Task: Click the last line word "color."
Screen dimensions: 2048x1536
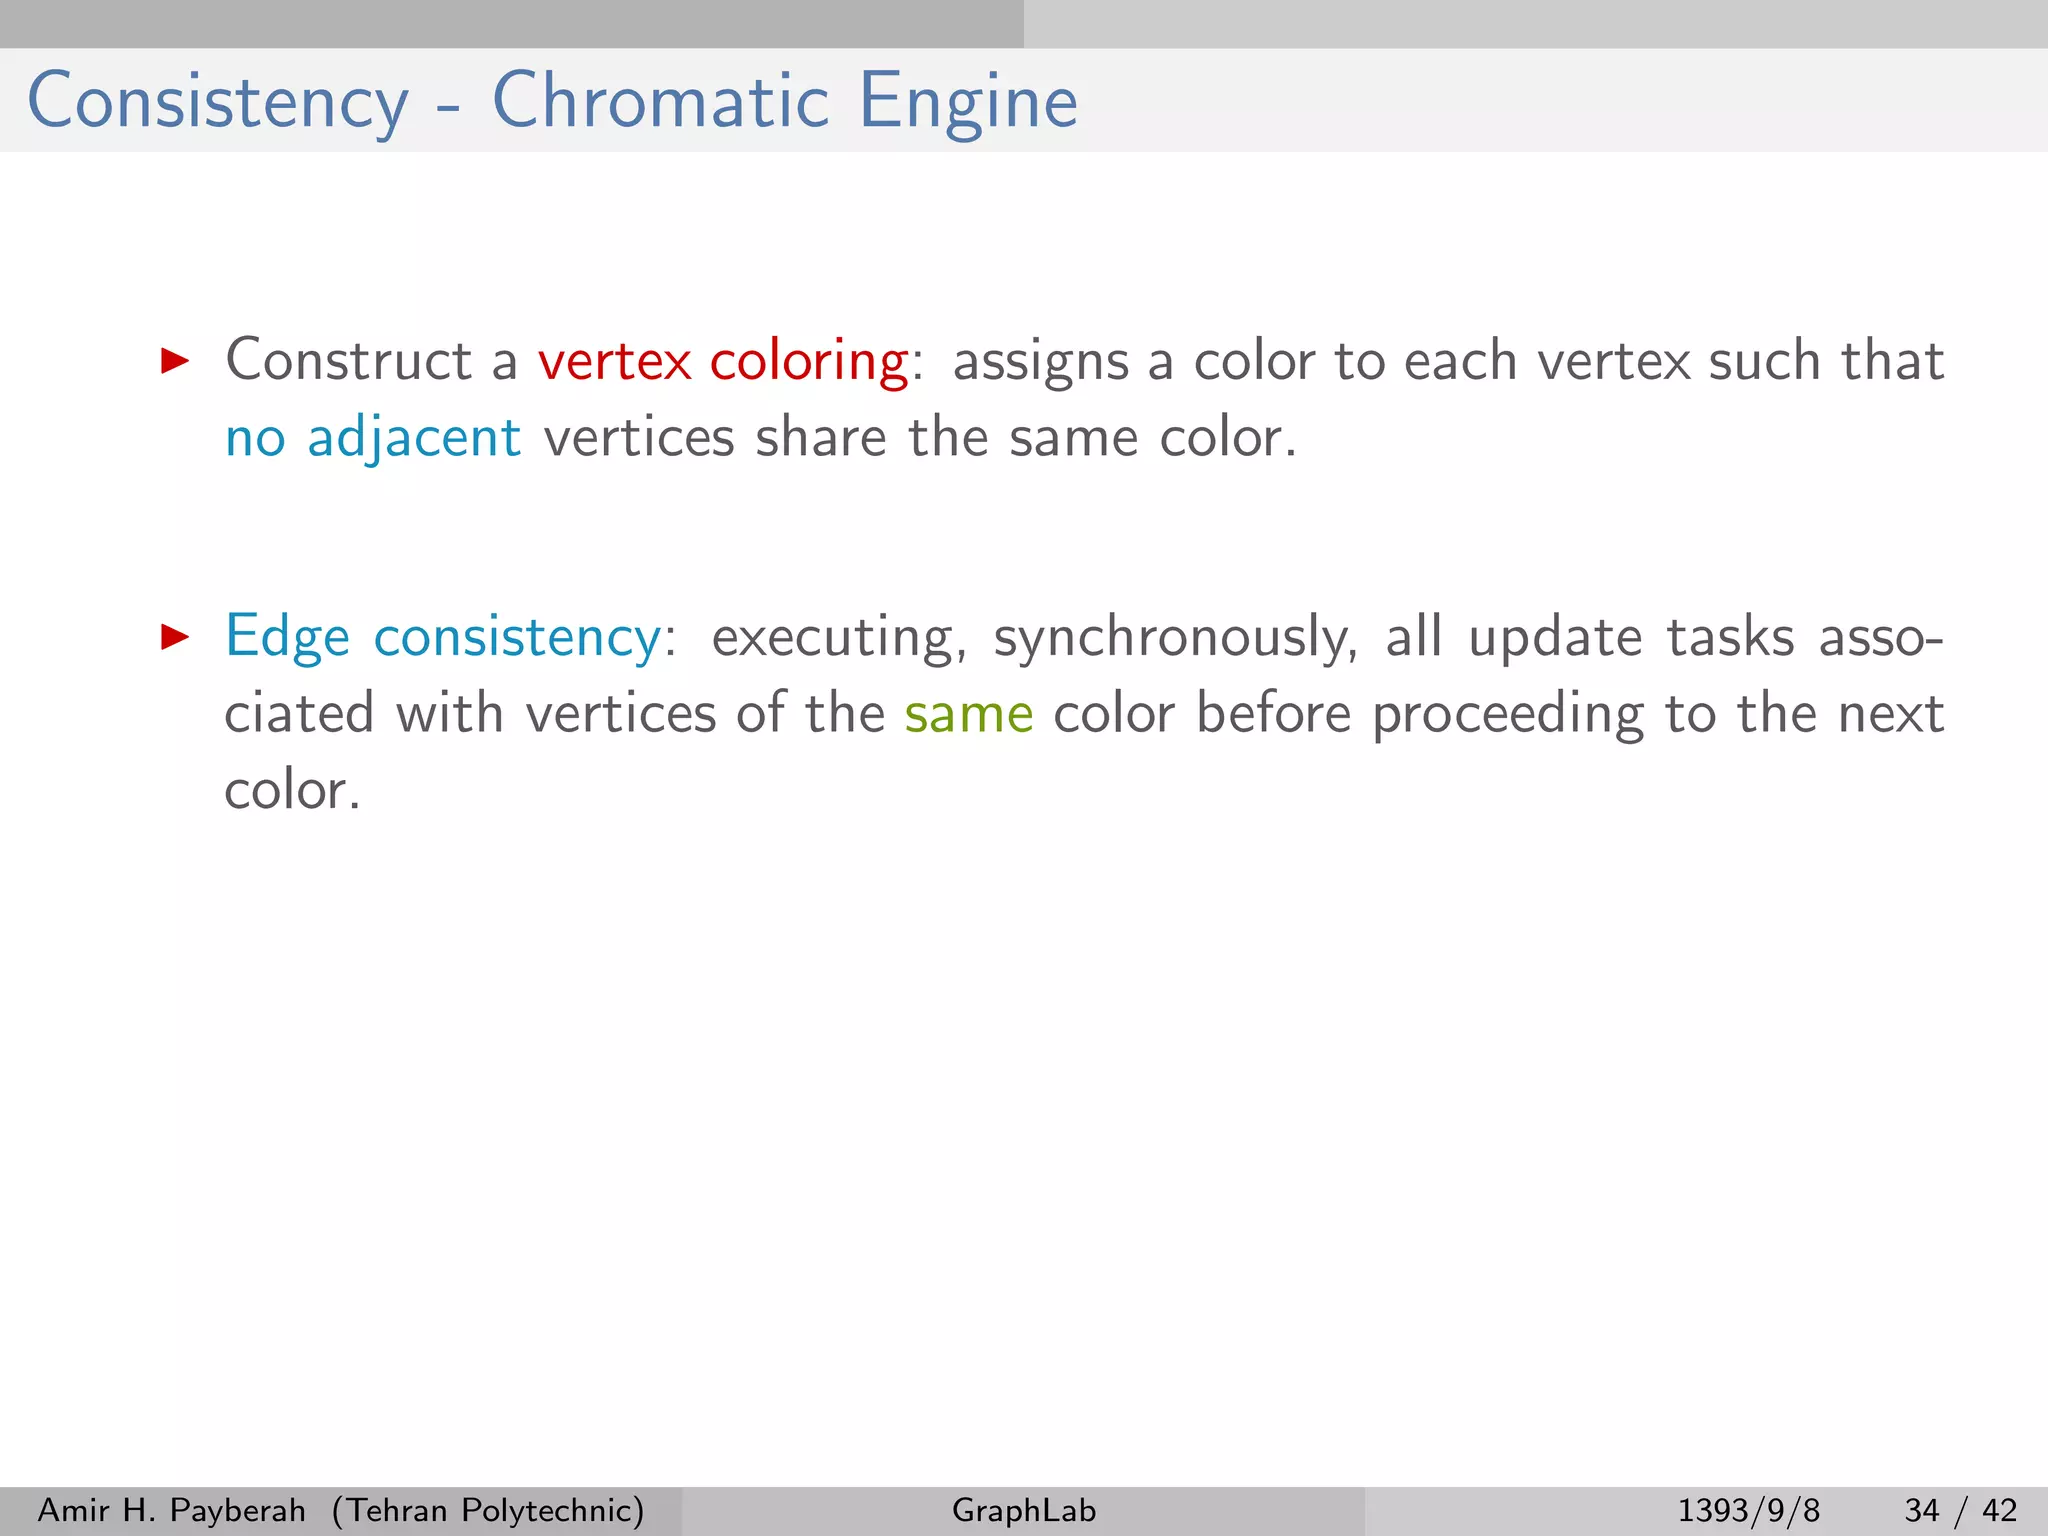Action: click(x=292, y=791)
